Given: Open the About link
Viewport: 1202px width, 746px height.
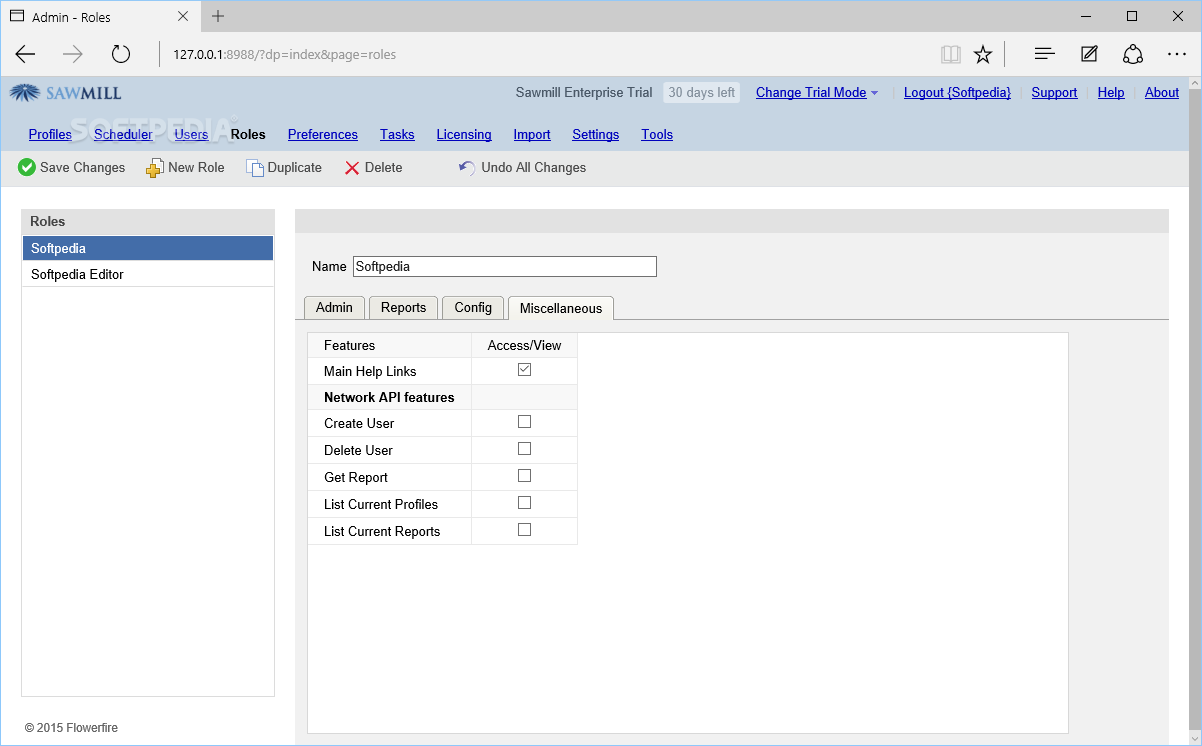Looking at the screenshot, I should tap(1162, 93).
